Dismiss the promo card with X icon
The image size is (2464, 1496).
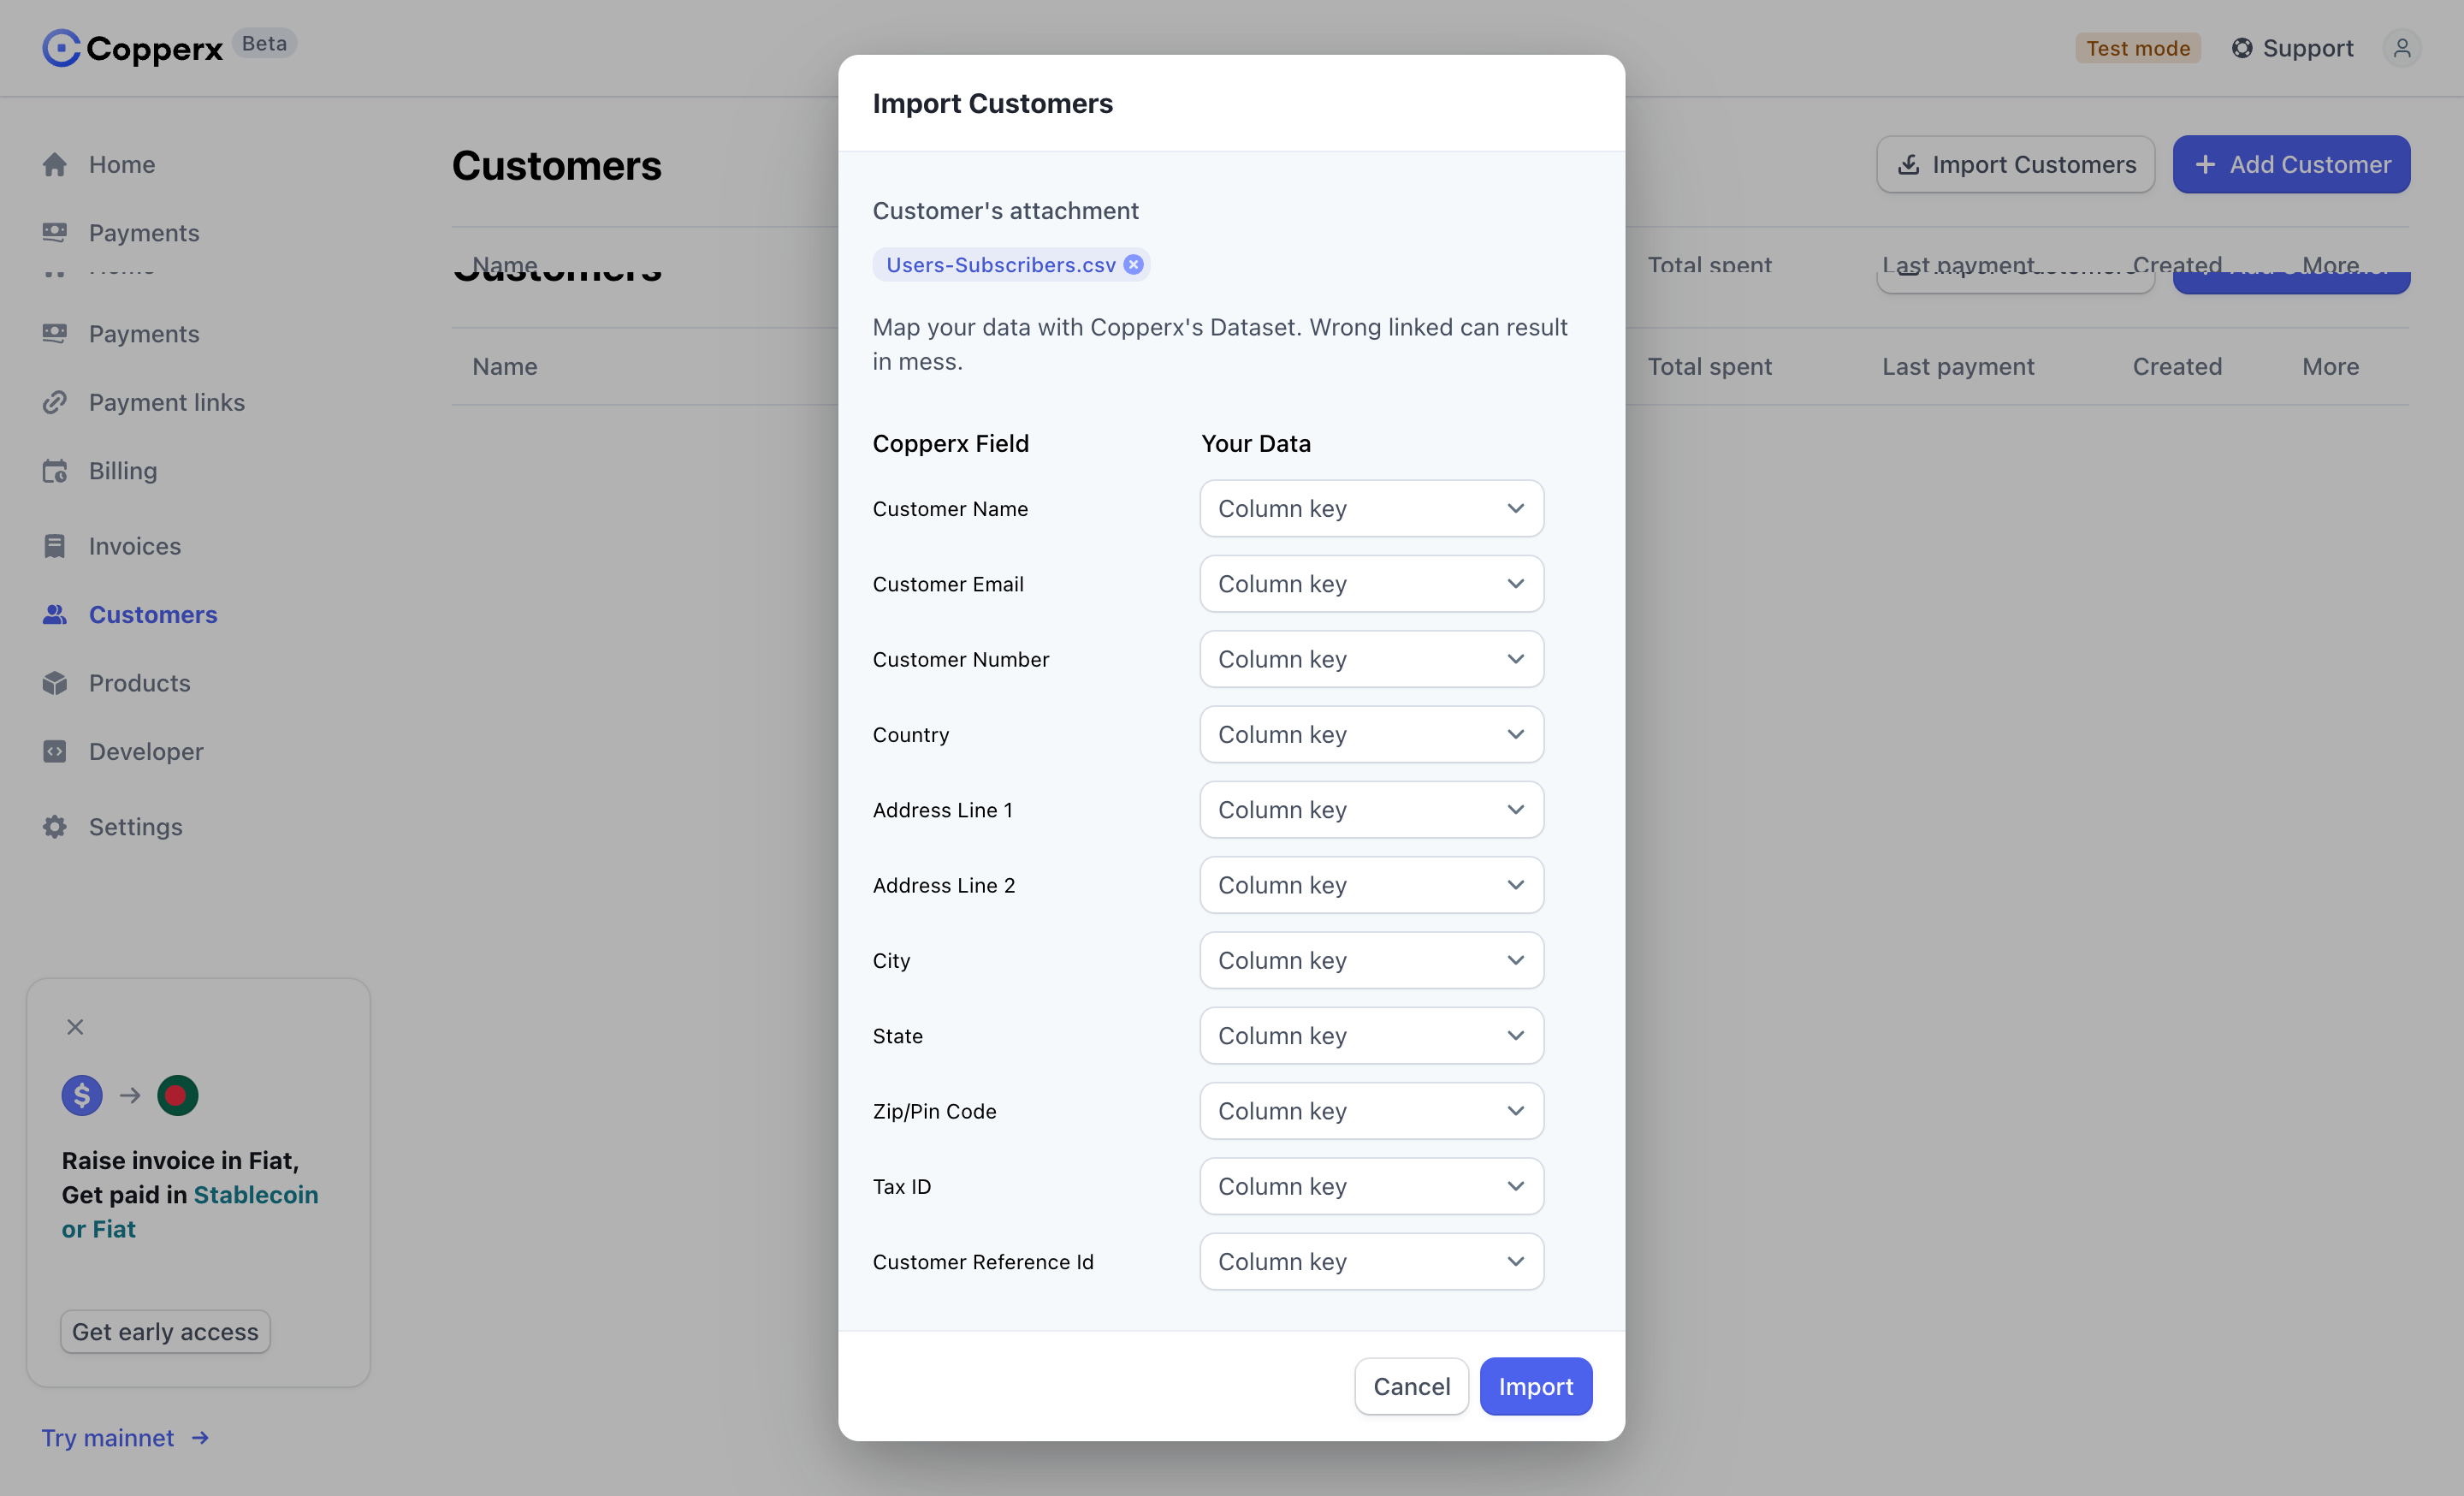pyautogui.click(x=75, y=1027)
